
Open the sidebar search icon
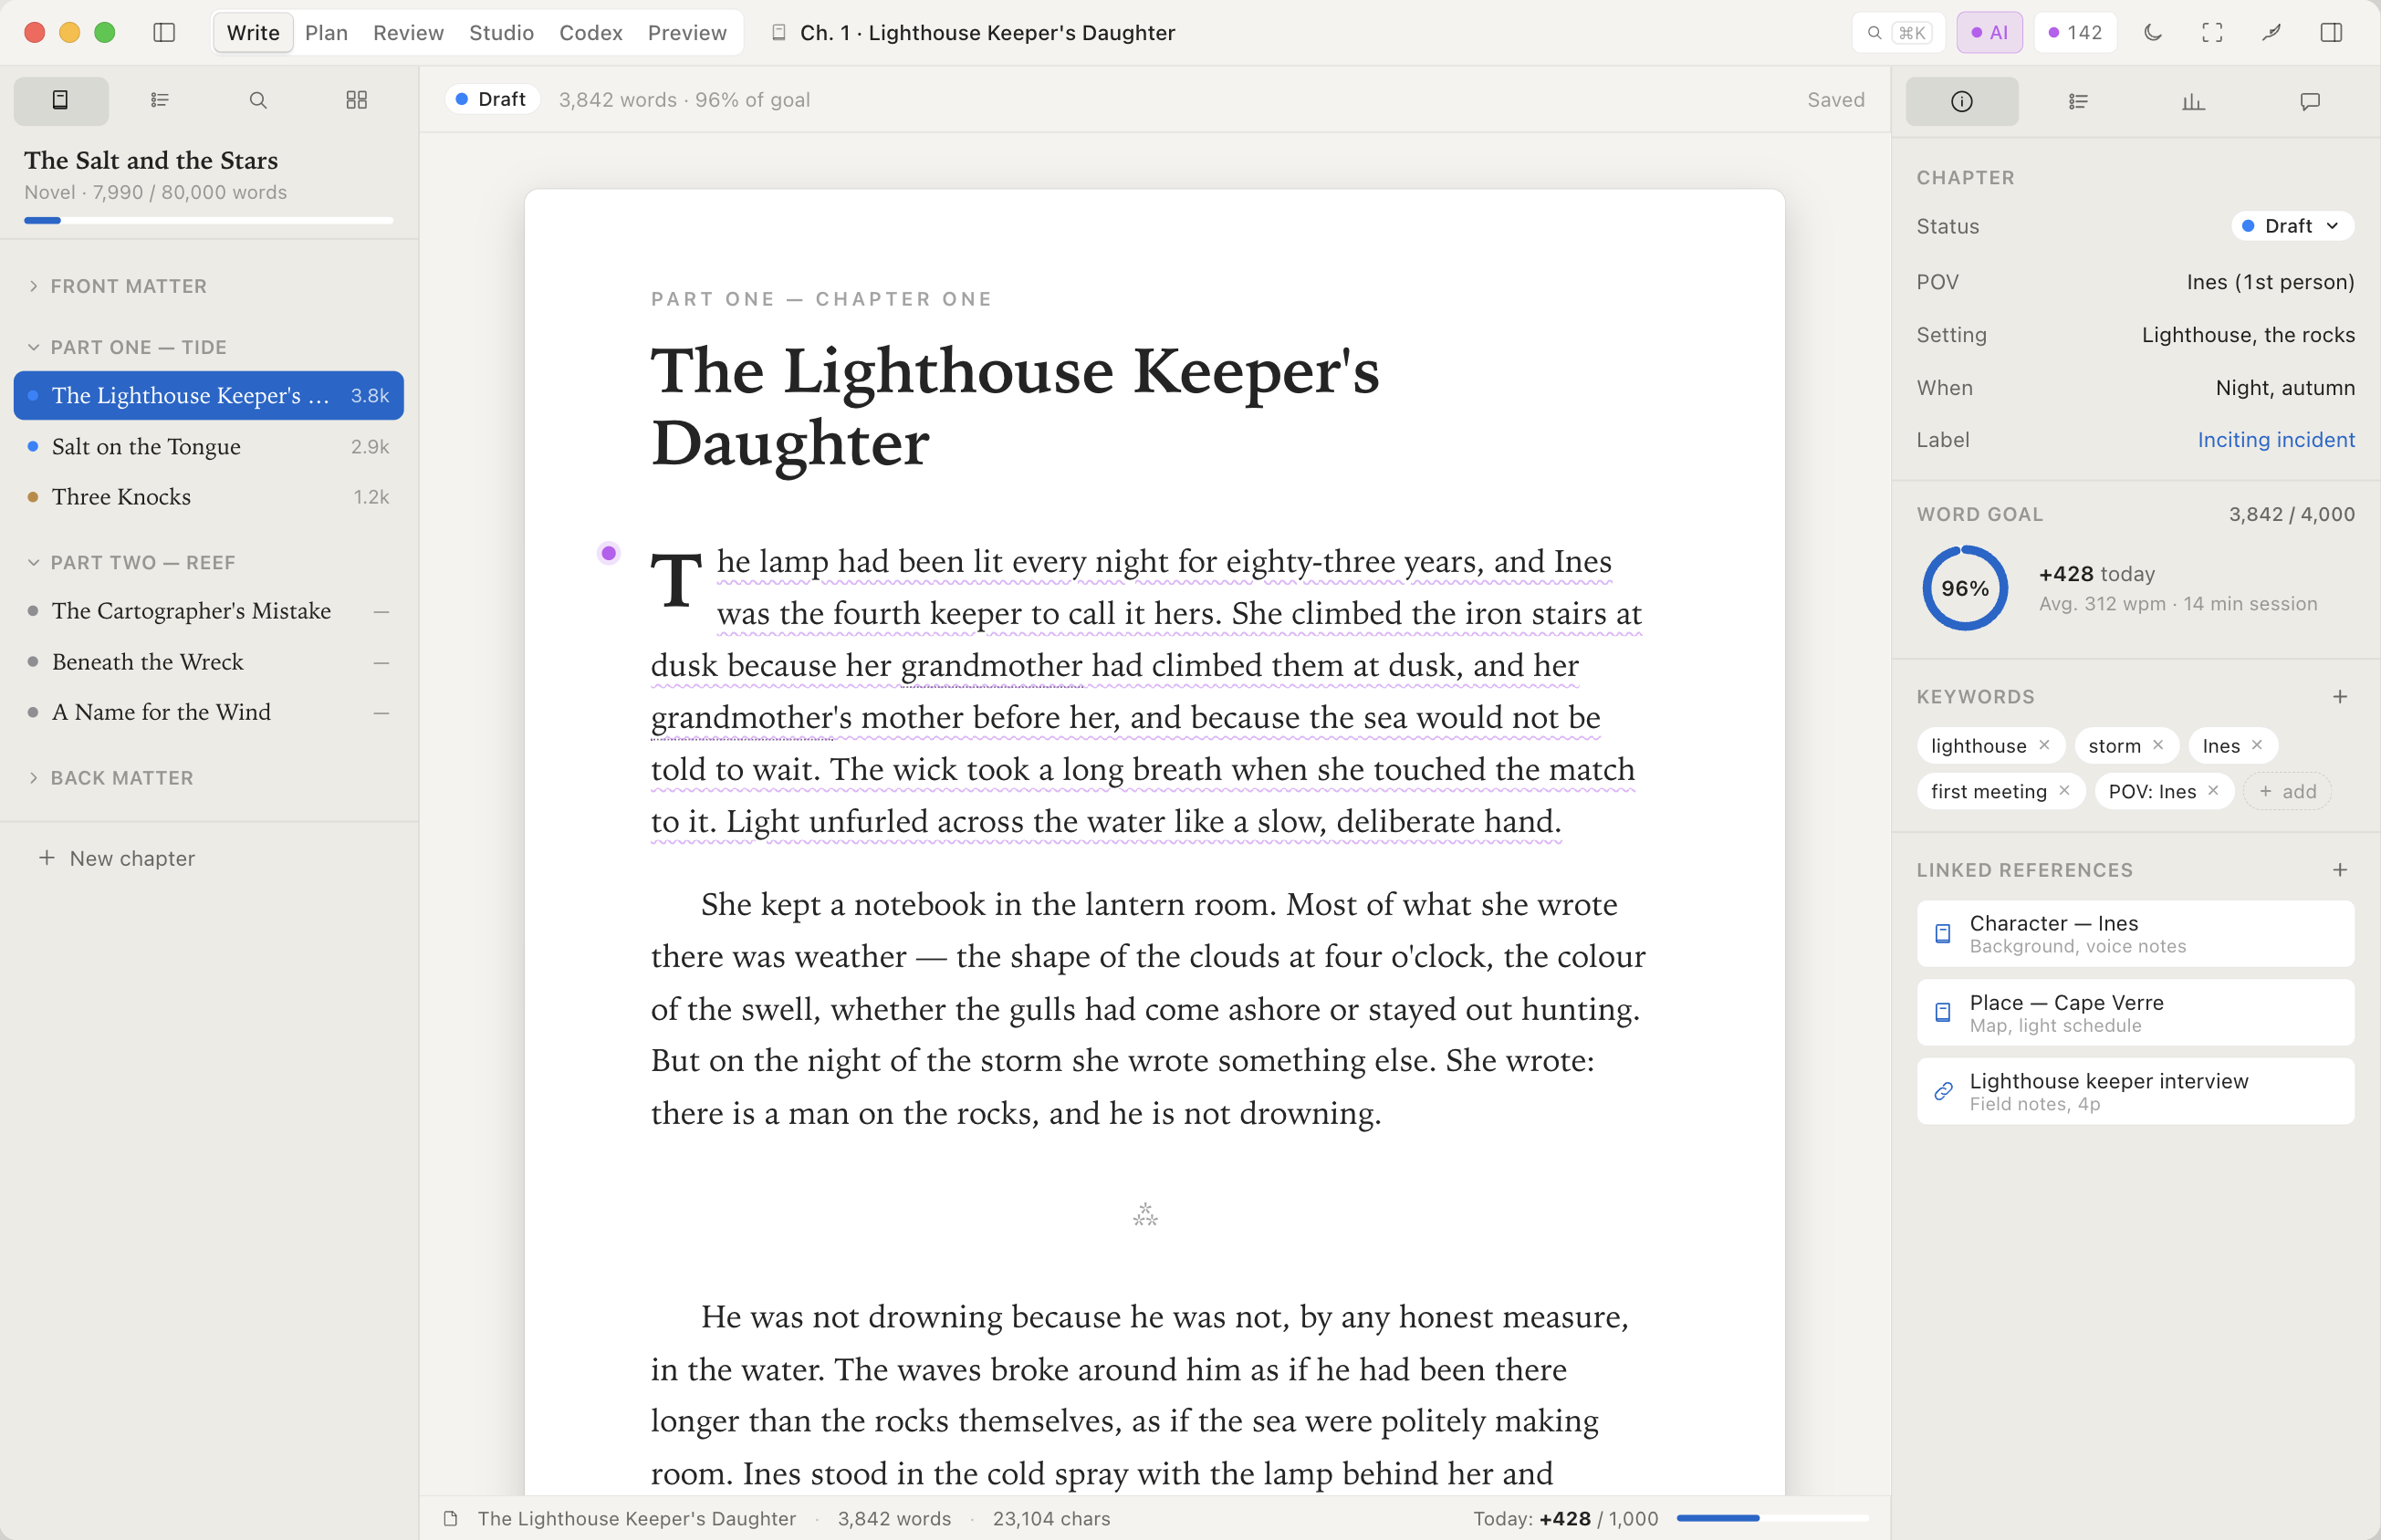pos(258,100)
